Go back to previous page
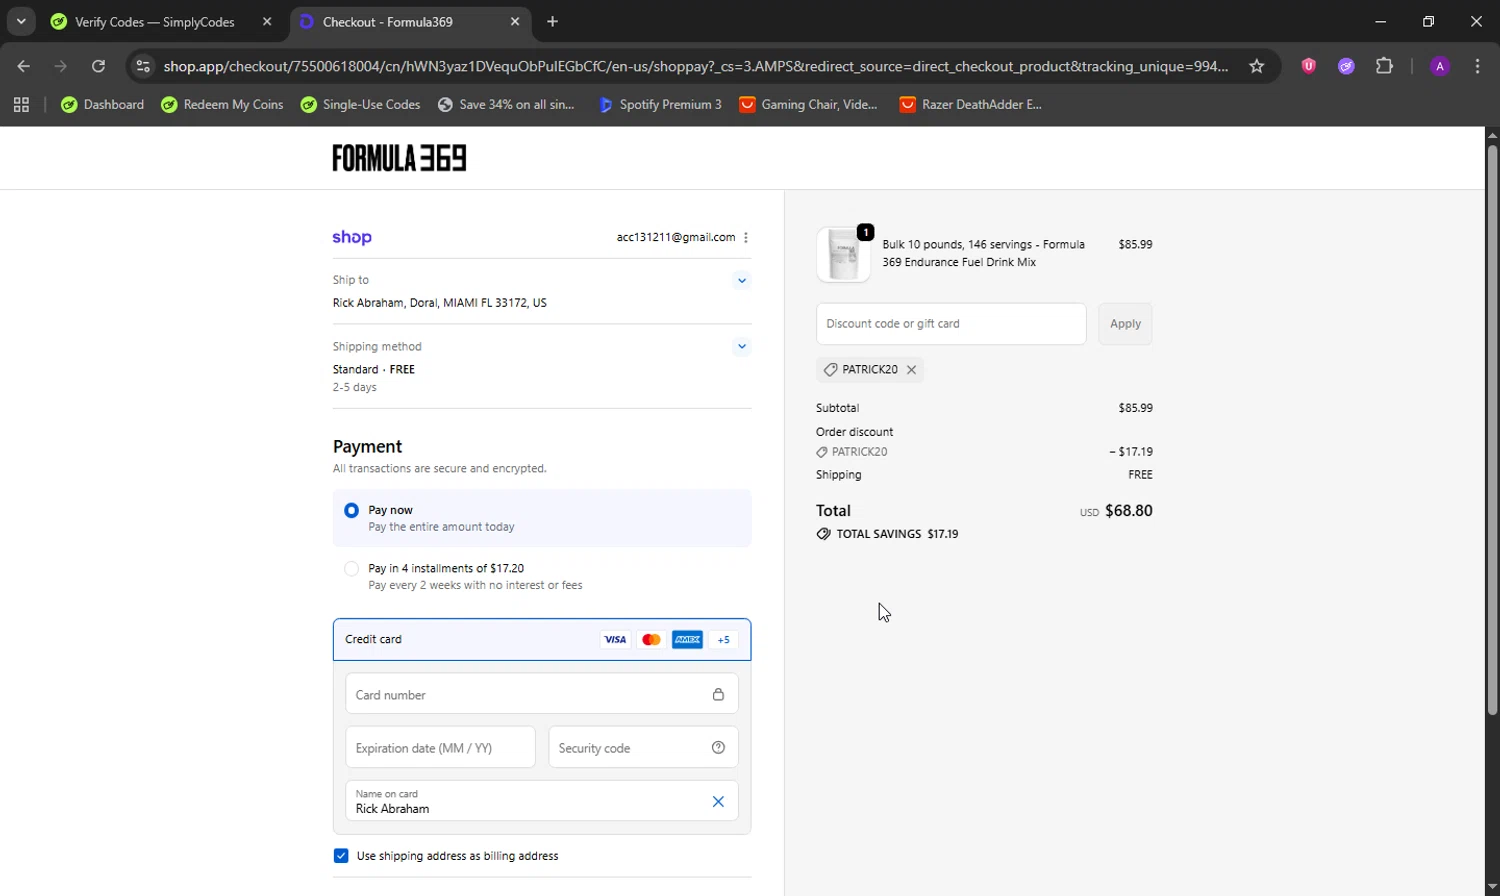Image resolution: width=1500 pixels, height=896 pixels. 24,66
